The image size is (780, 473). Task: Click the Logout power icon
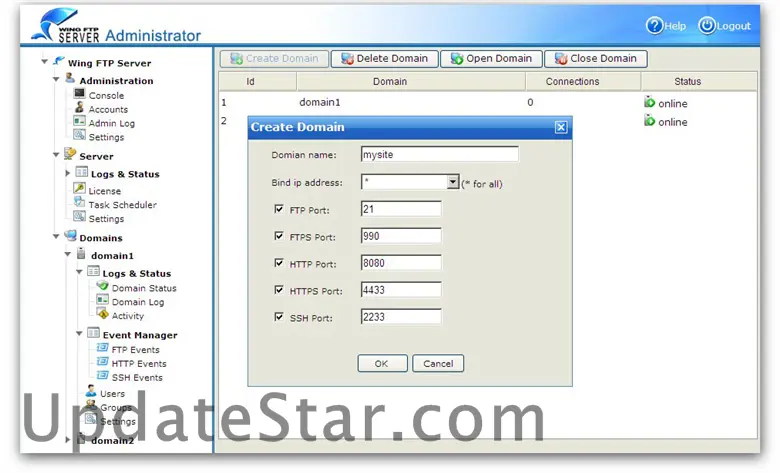pyautogui.click(x=706, y=25)
